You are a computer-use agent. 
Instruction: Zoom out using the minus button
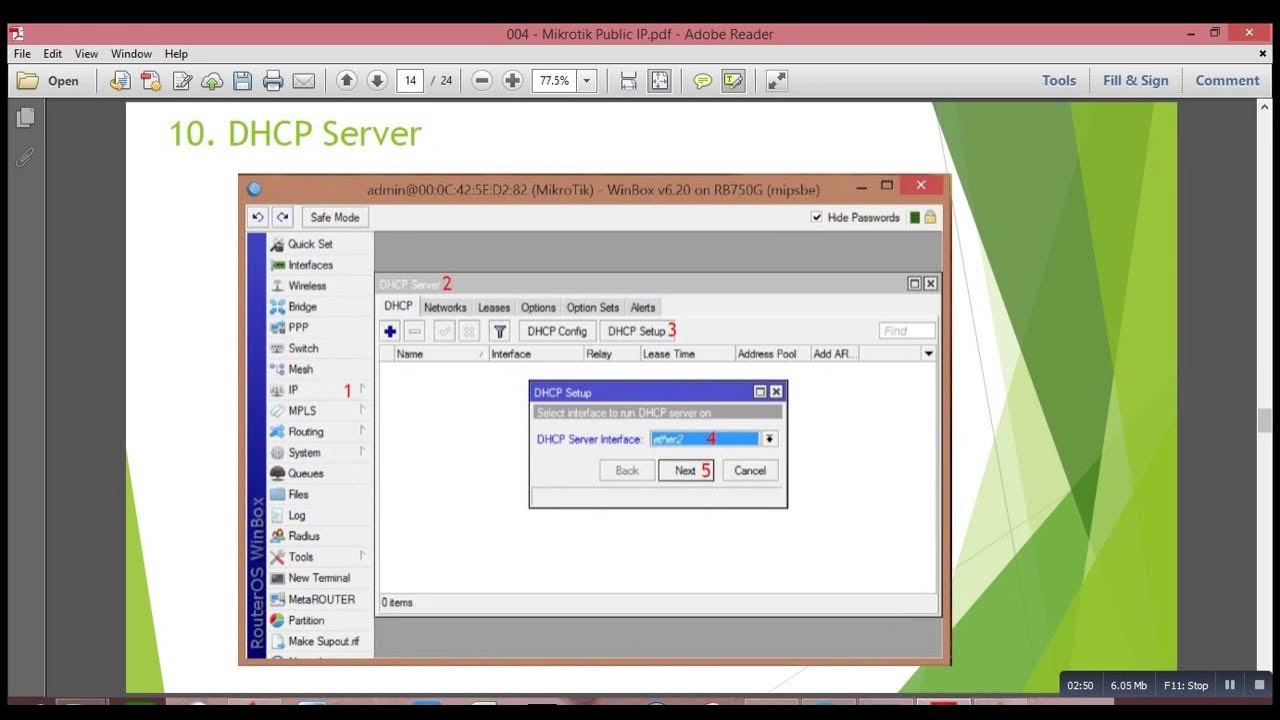click(x=482, y=81)
